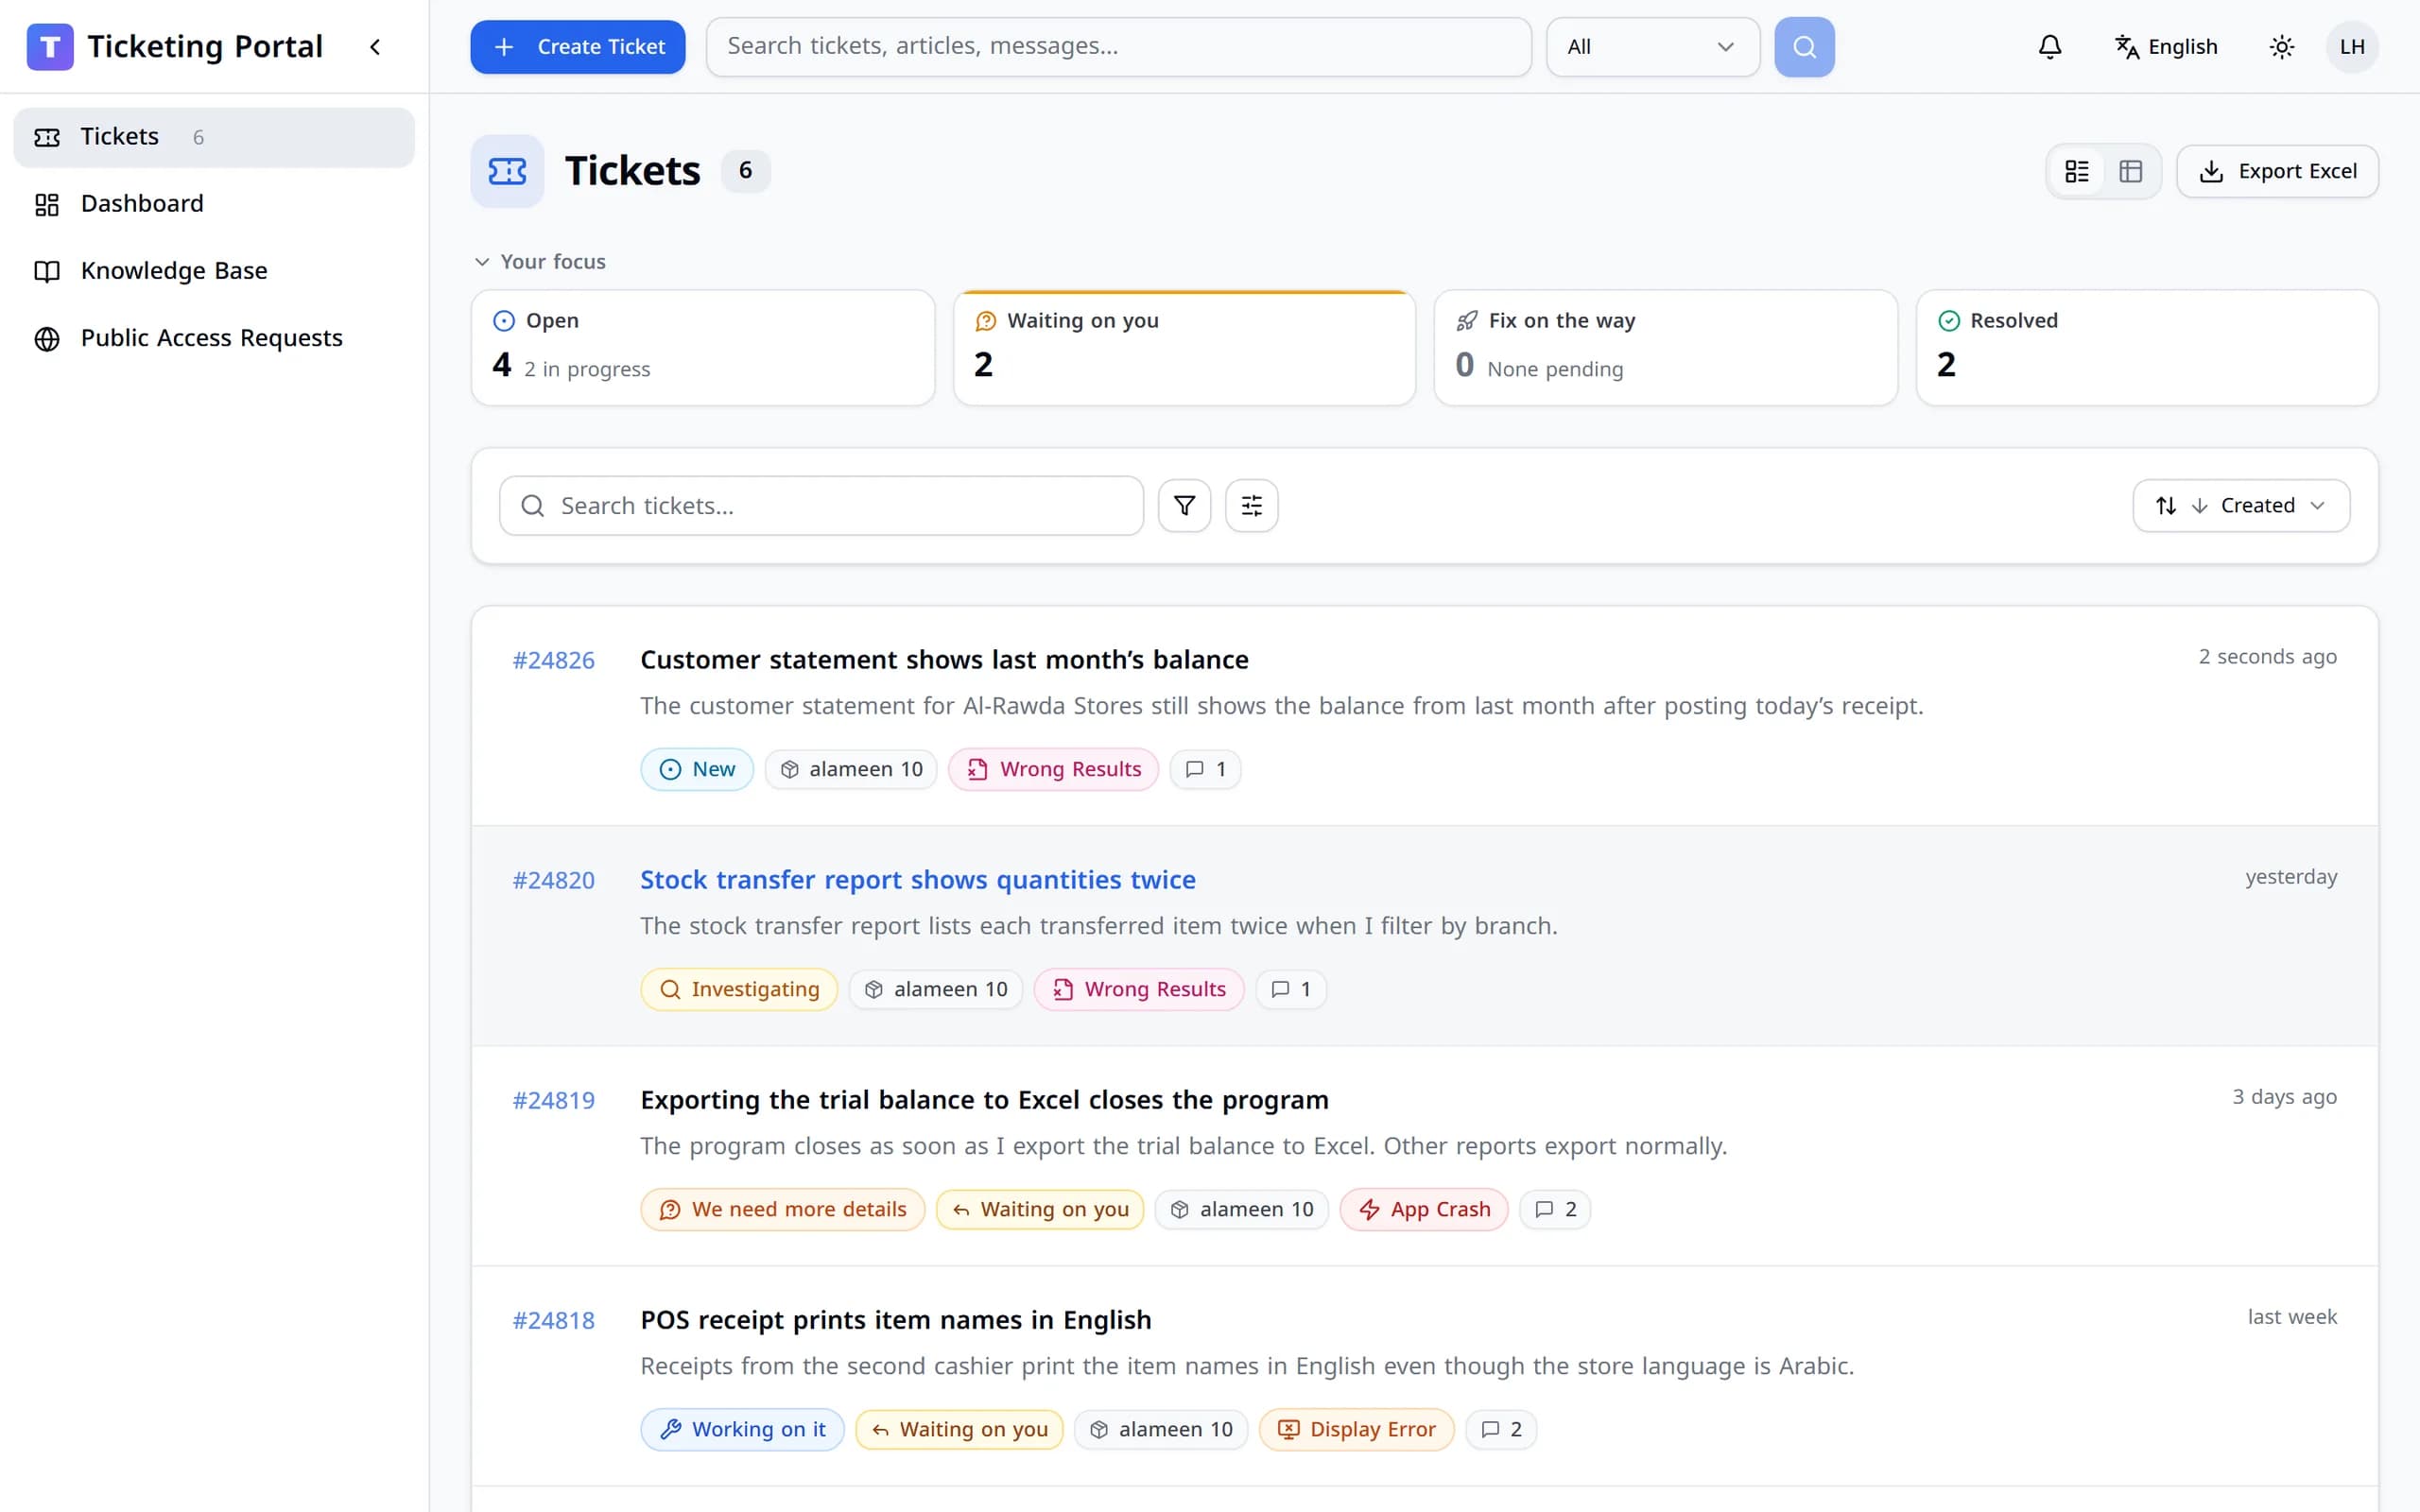Viewport: 2420px width, 1512px height.
Task: Select the Waiting on you focus card
Action: click(1184, 348)
